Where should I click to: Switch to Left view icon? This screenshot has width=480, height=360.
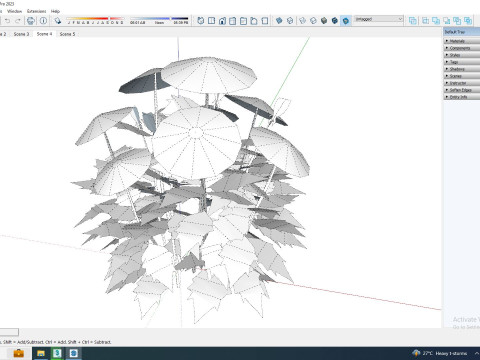pos(254,21)
